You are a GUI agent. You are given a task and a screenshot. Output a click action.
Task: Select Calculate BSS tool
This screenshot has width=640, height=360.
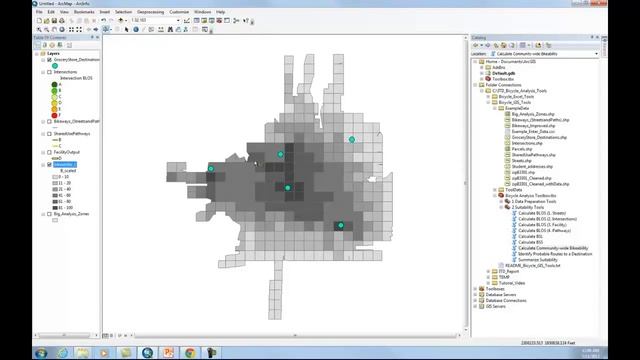(x=531, y=242)
